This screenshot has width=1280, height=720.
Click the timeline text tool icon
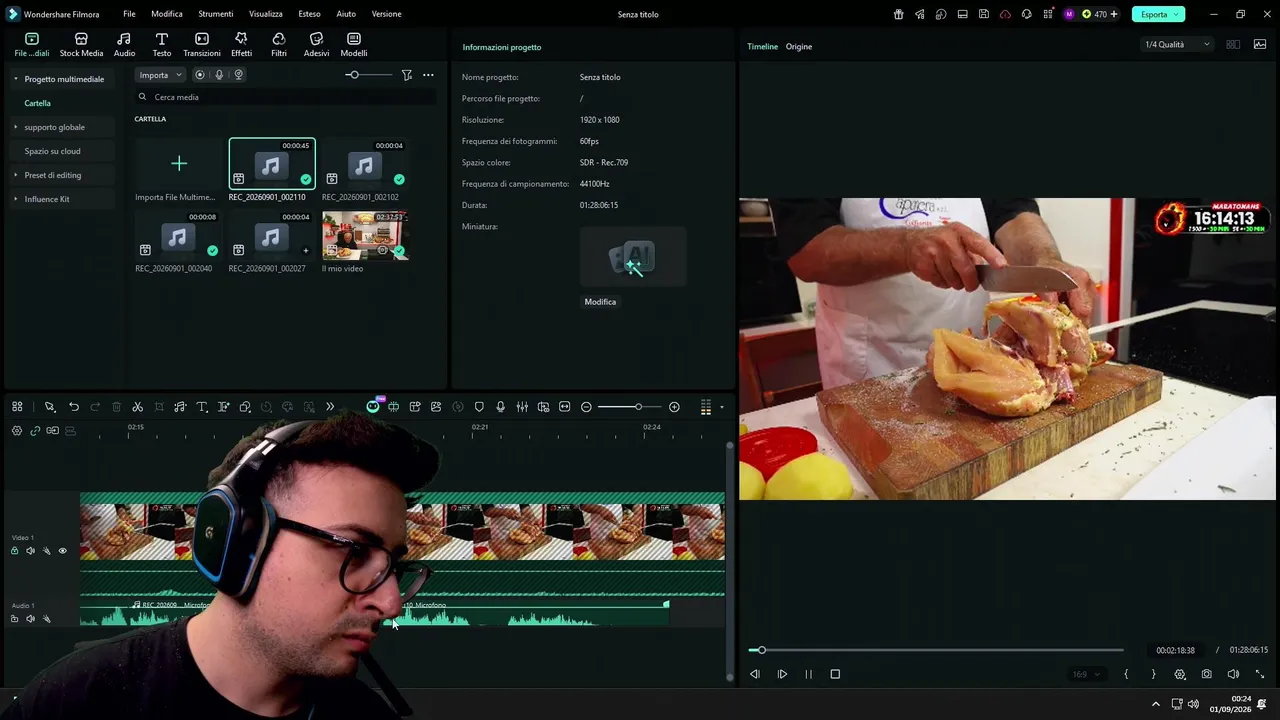[x=202, y=407]
